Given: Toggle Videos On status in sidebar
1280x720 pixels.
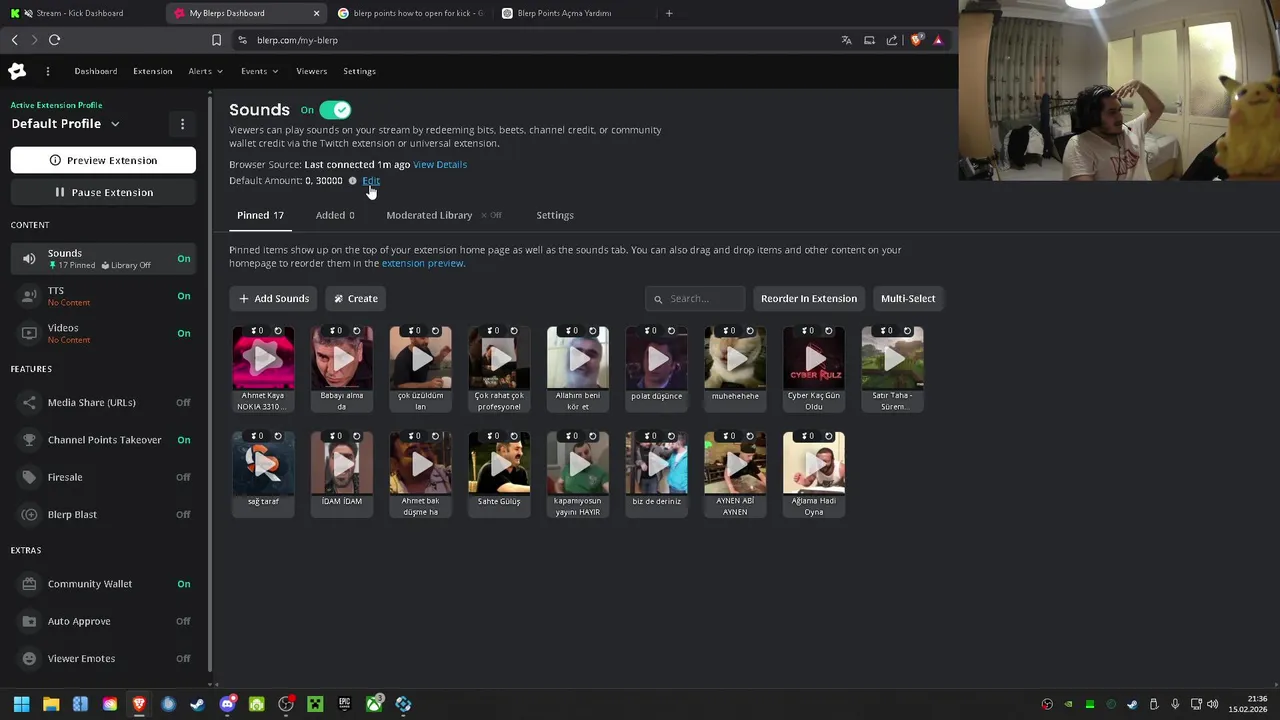Looking at the screenshot, I should point(184,333).
